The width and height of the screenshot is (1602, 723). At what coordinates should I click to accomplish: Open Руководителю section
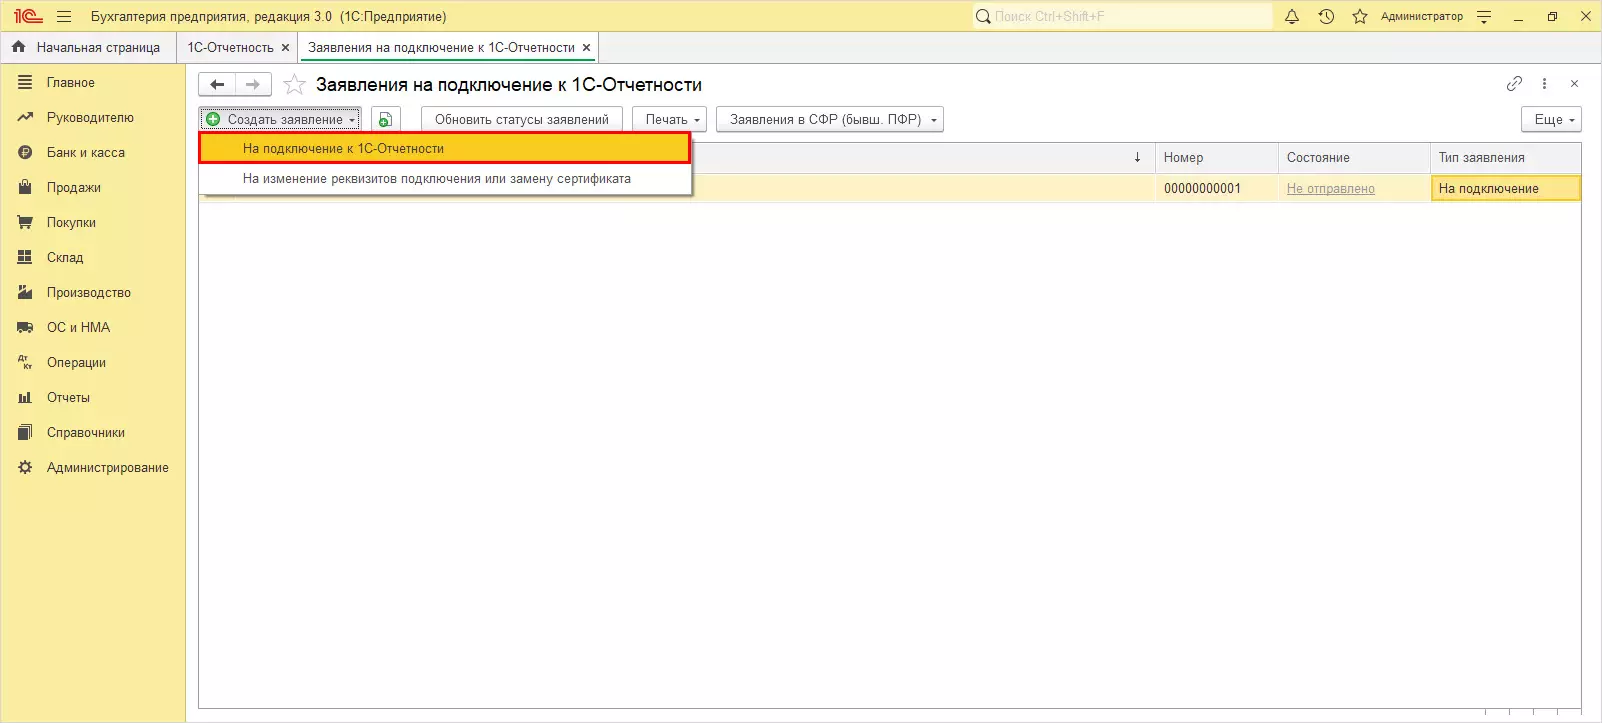90,118
